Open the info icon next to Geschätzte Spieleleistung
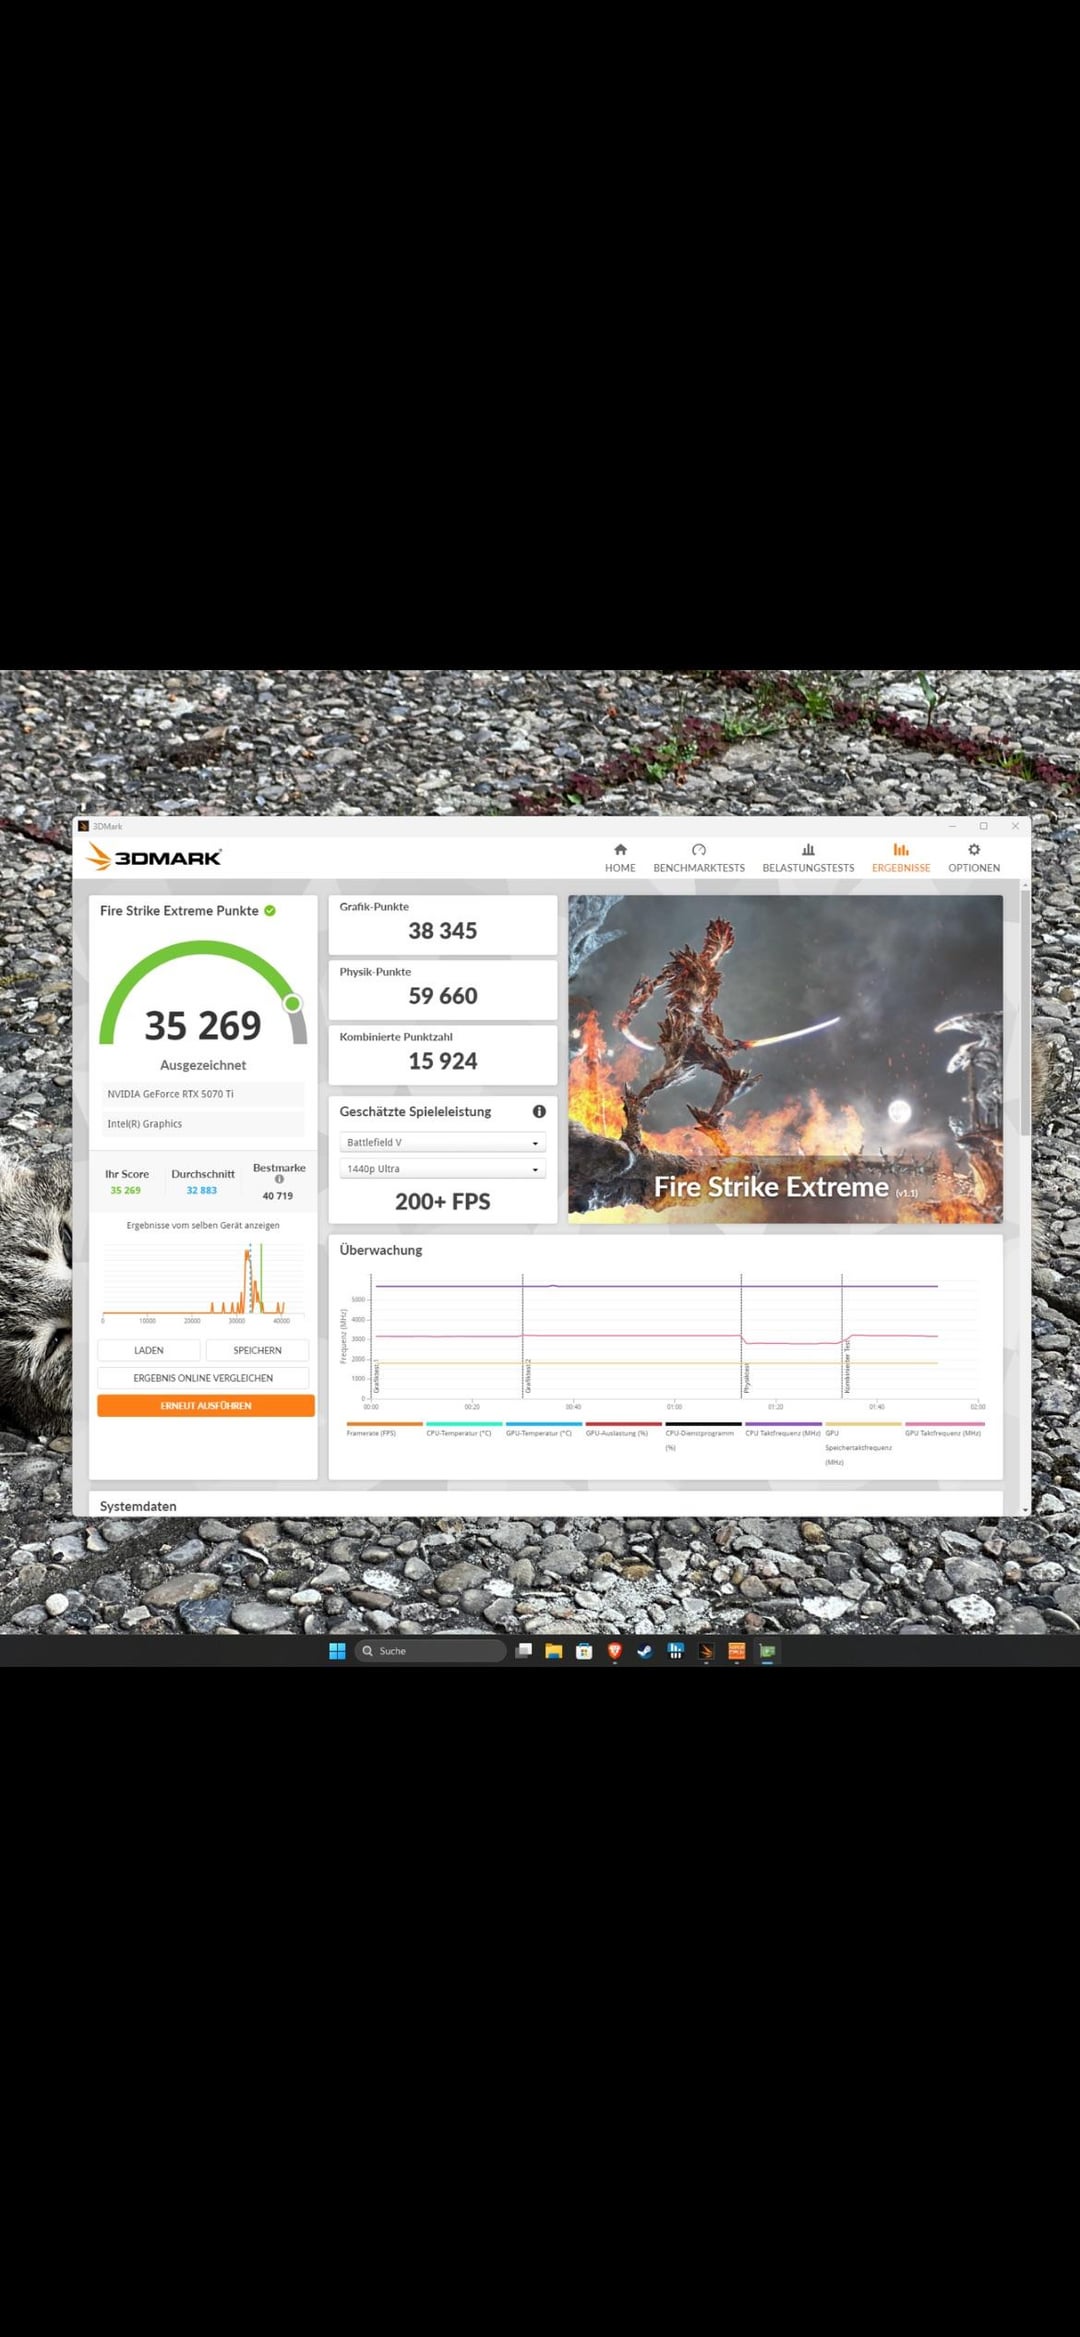 tap(539, 1111)
